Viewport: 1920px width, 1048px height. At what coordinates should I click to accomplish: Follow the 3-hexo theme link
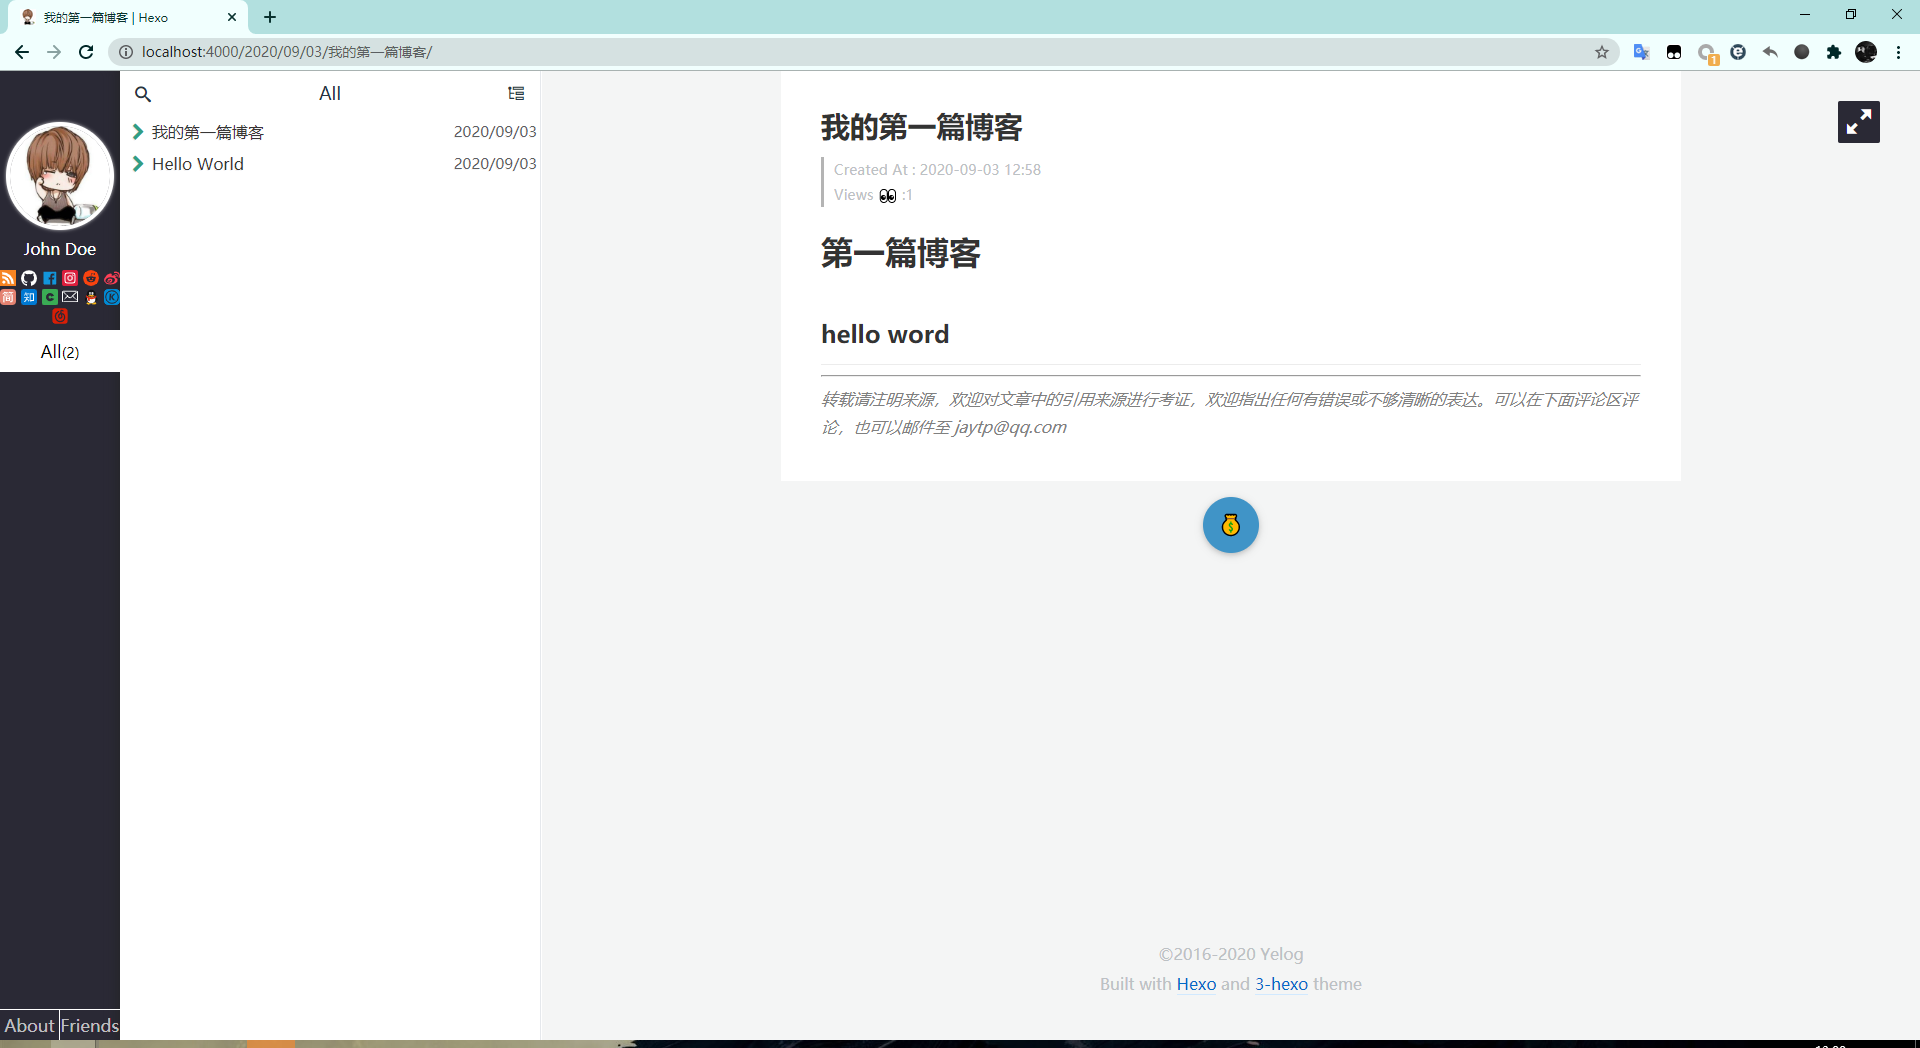pos(1281,984)
